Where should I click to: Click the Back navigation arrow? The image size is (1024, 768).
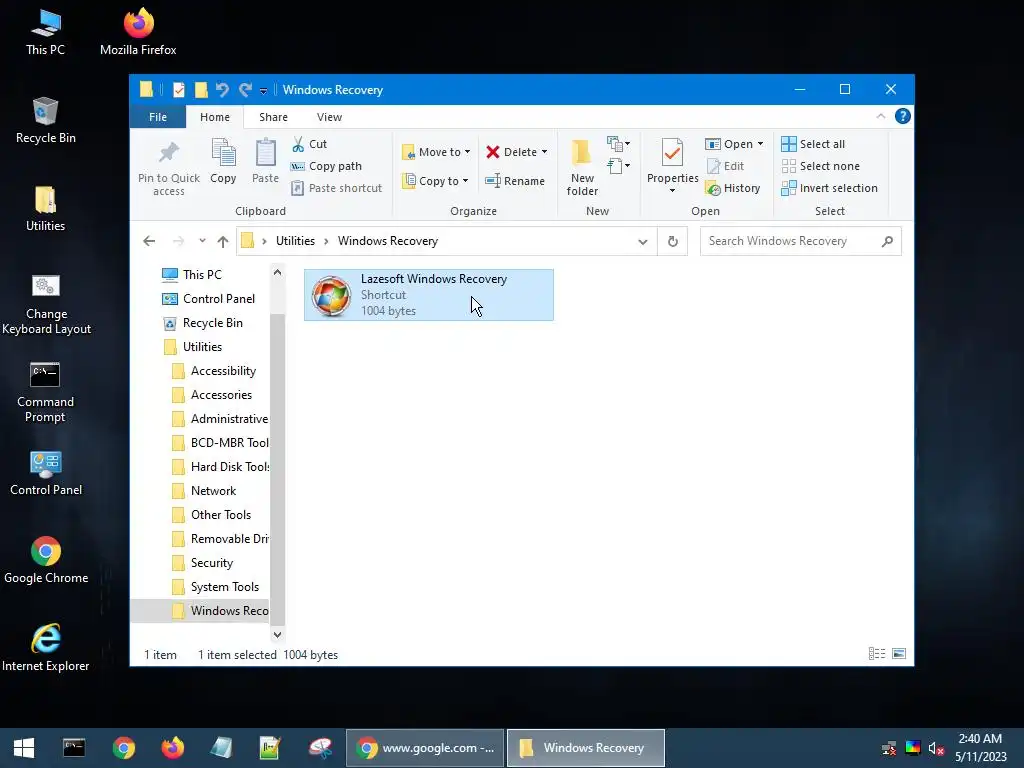pyautogui.click(x=149, y=241)
